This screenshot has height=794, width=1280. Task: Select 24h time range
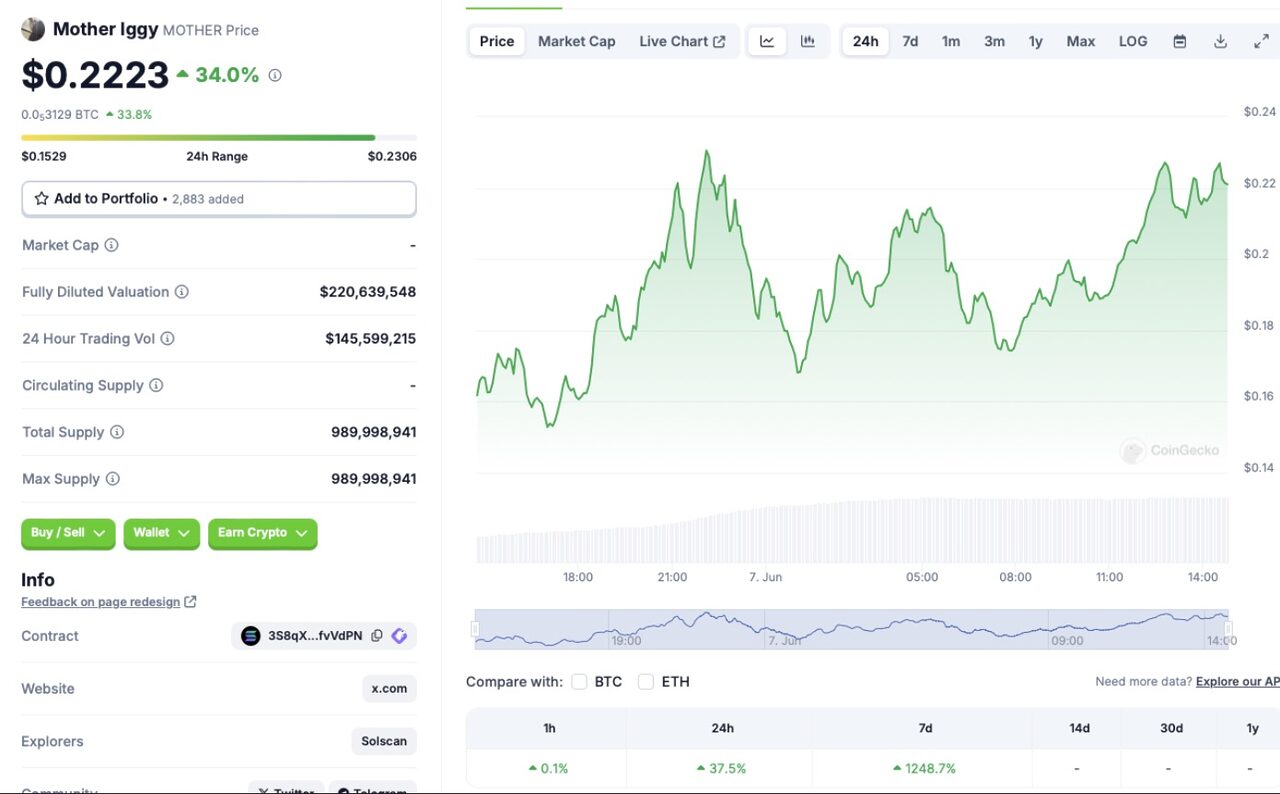click(866, 41)
